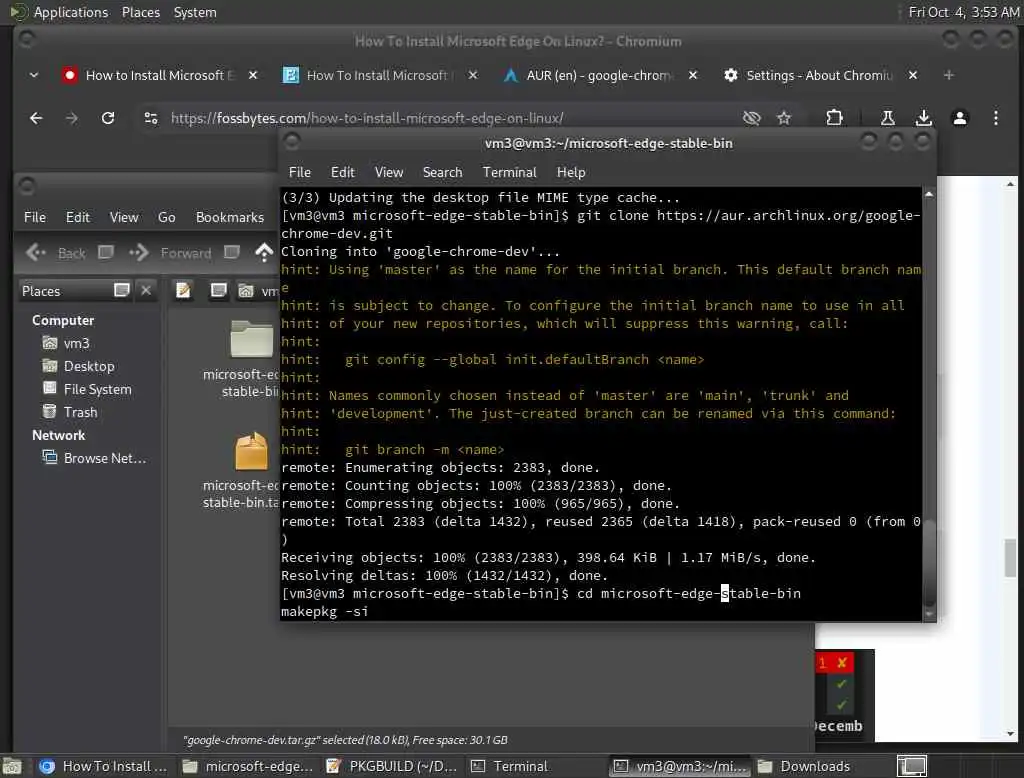Open terminal Edit menu
The image size is (1024, 778).
(342, 172)
